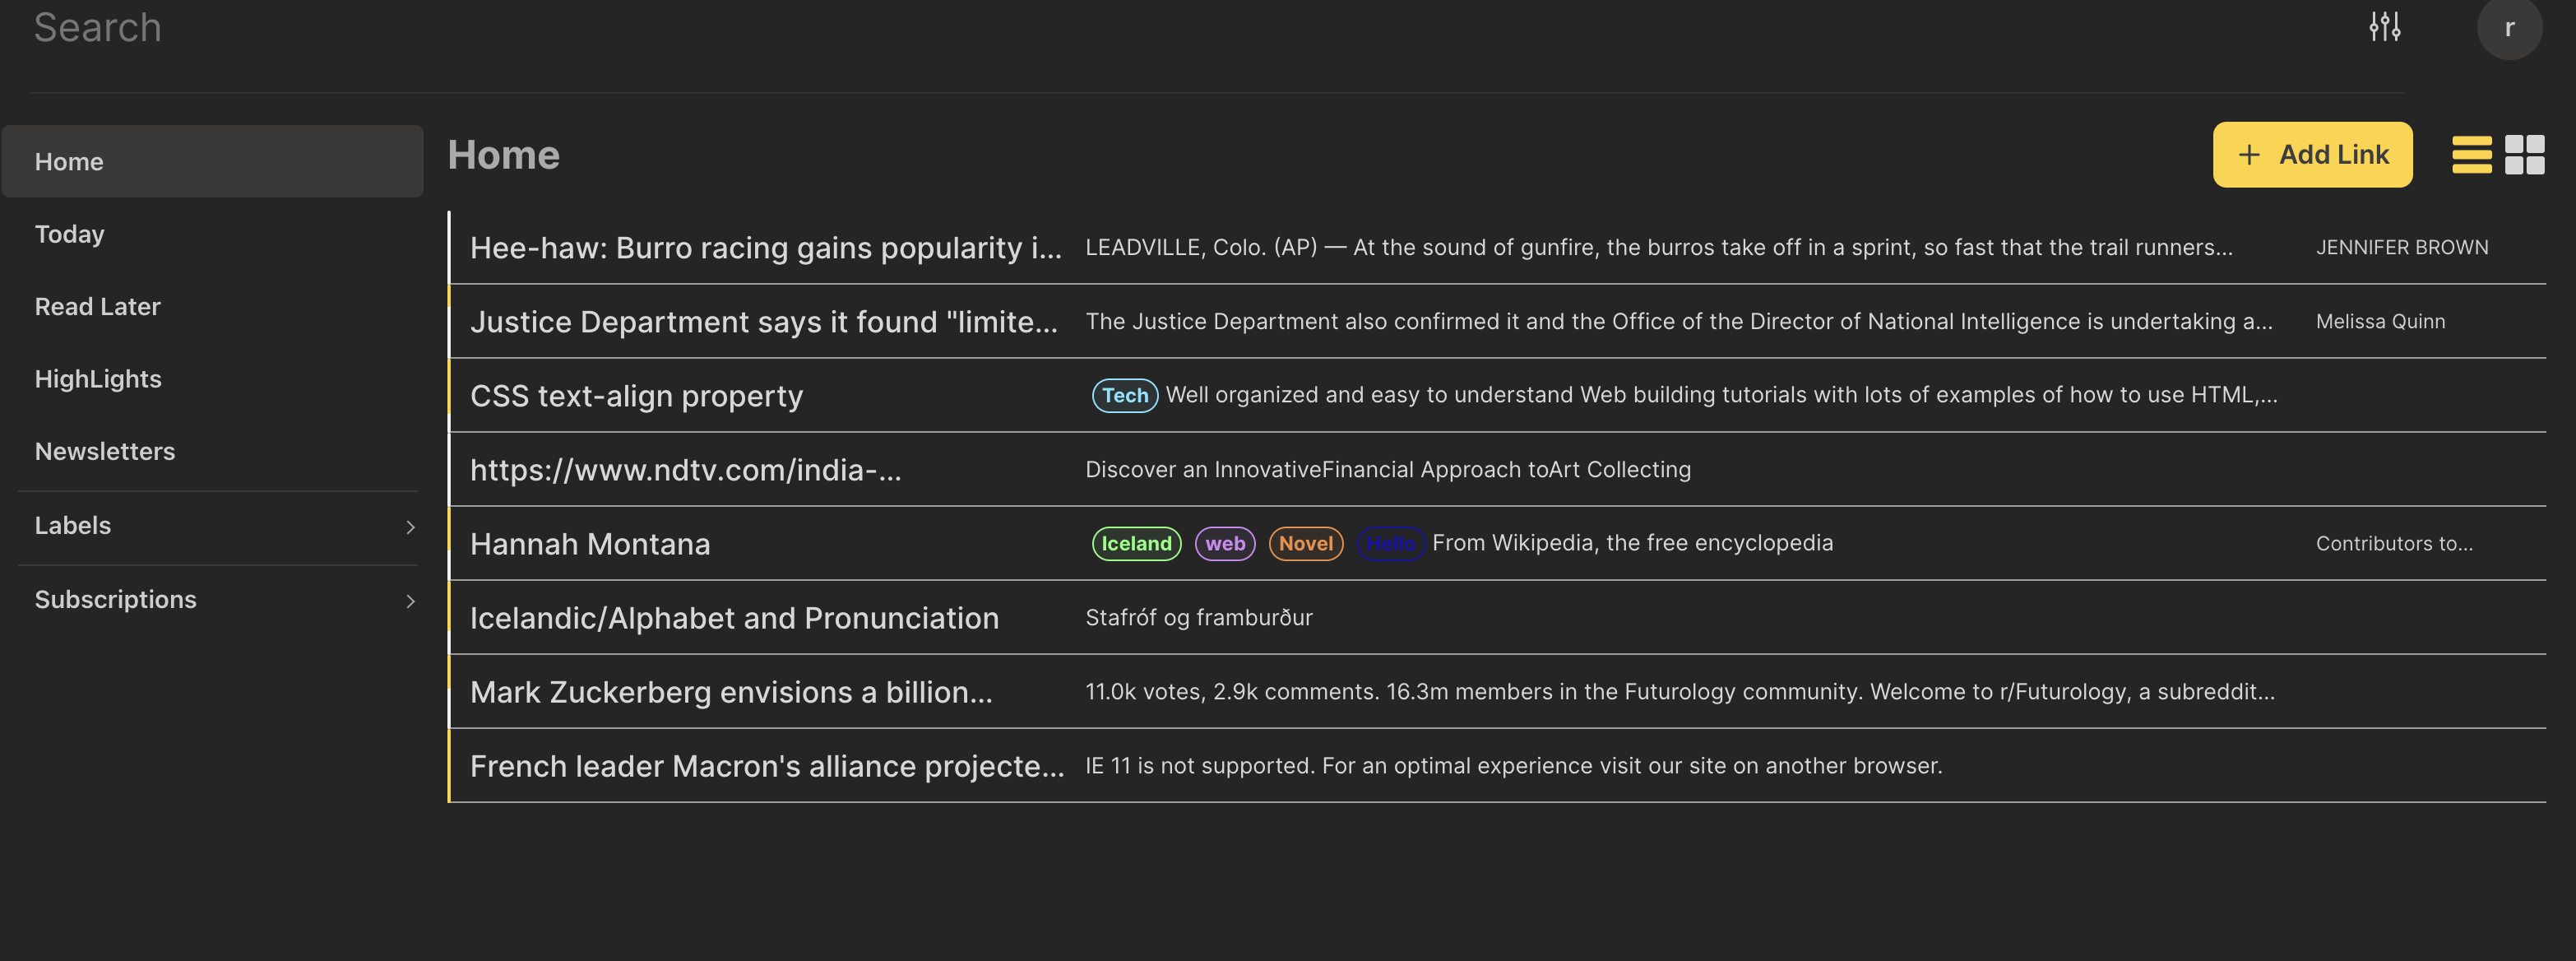Go to Read Later section

point(98,307)
